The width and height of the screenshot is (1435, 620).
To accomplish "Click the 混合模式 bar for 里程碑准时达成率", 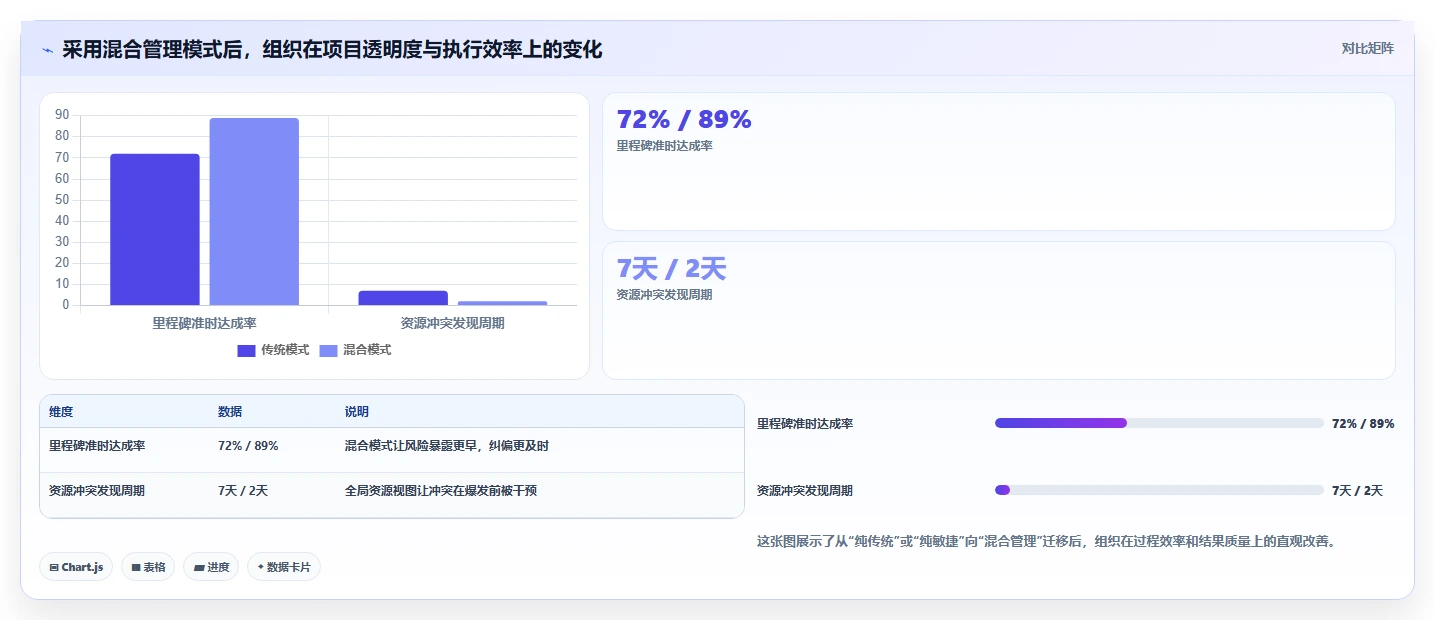I will 254,211.
